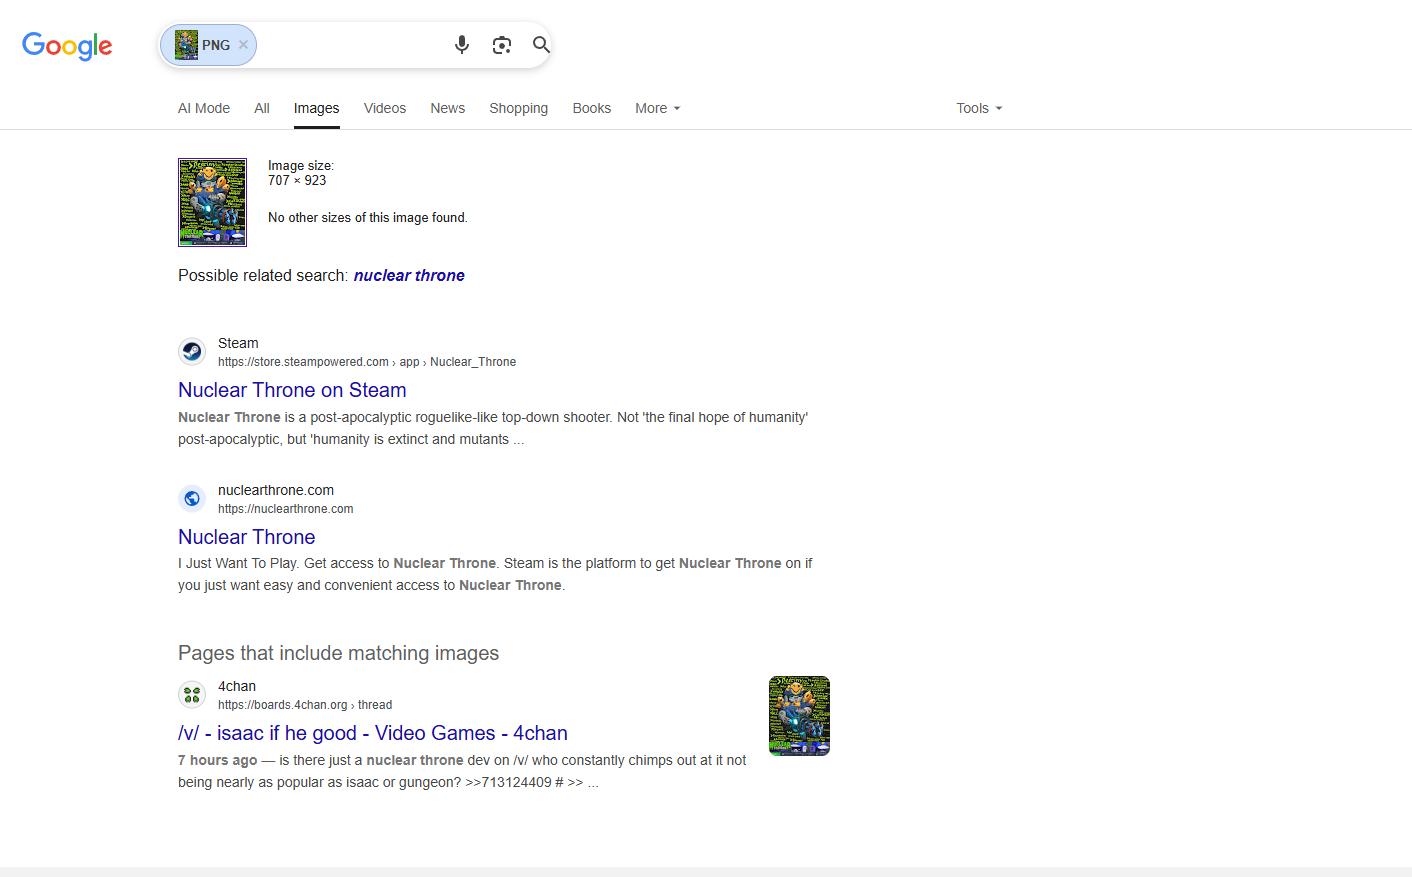The width and height of the screenshot is (1412, 877).
Task: Open the /v/ isaac if he good thread
Action: [x=373, y=733]
